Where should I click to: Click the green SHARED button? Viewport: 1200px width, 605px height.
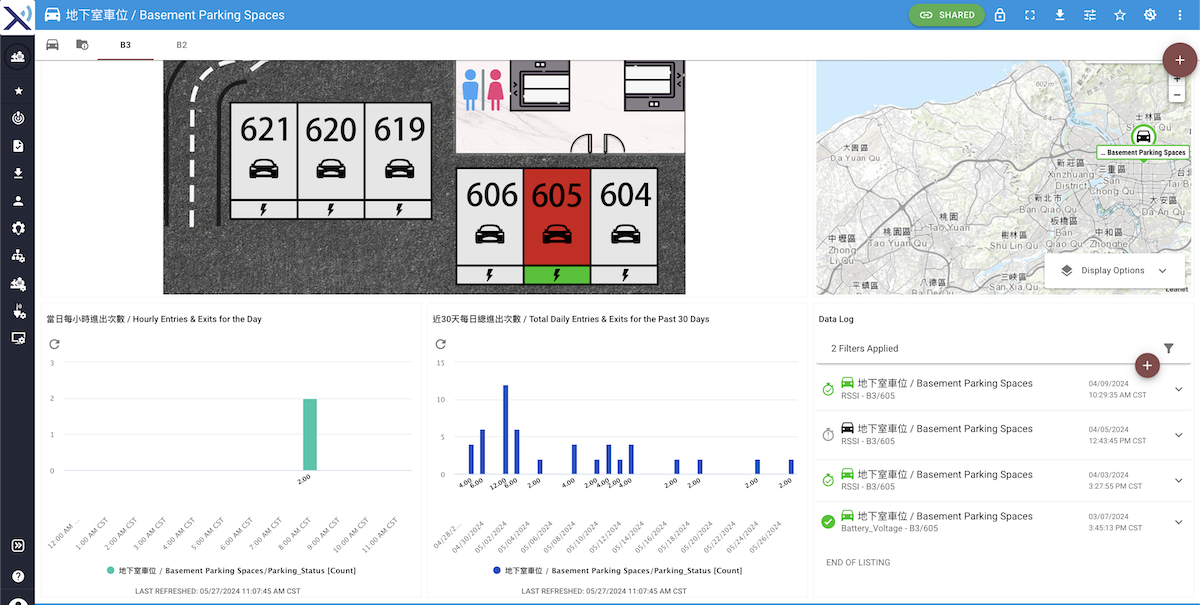[946, 15]
